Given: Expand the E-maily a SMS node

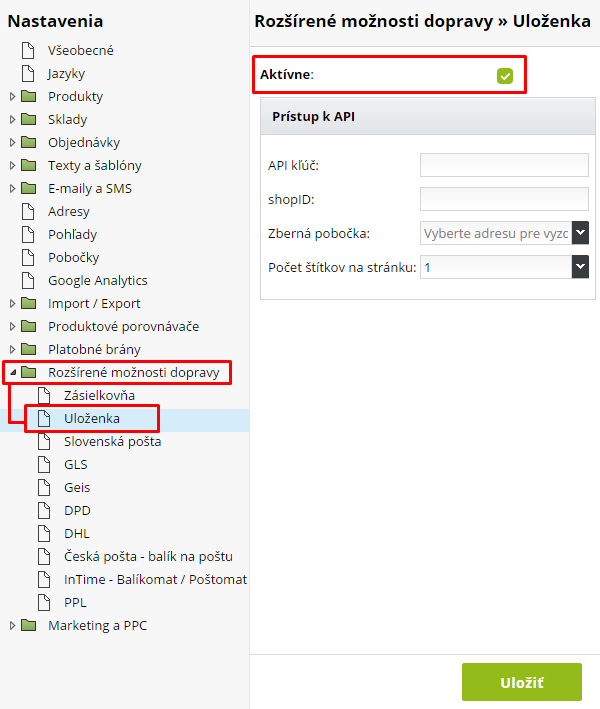Looking at the screenshot, I should pyautogui.click(x=13, y=189).
